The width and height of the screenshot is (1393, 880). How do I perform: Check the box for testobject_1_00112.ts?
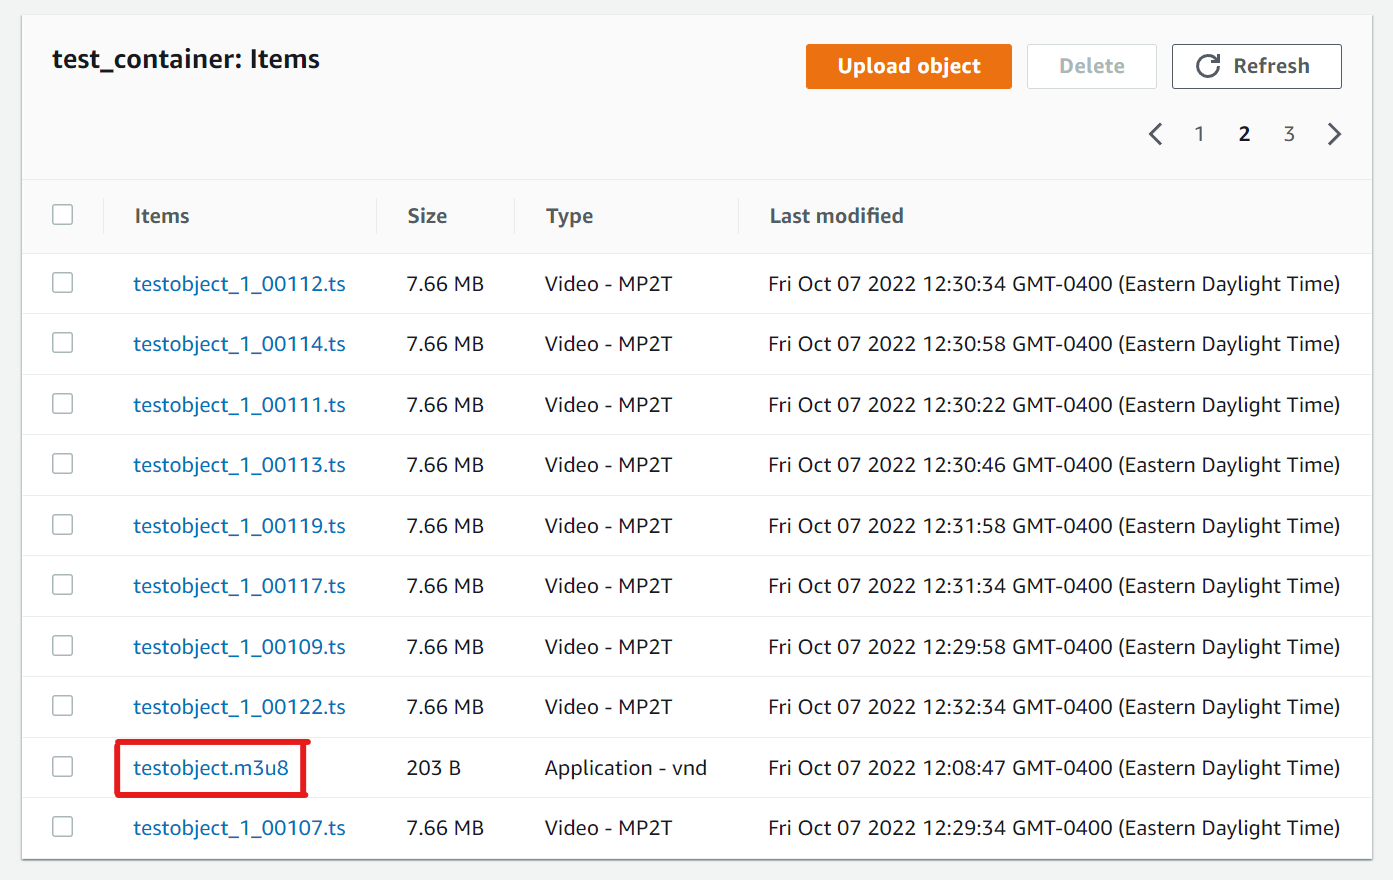coord(63,283)
